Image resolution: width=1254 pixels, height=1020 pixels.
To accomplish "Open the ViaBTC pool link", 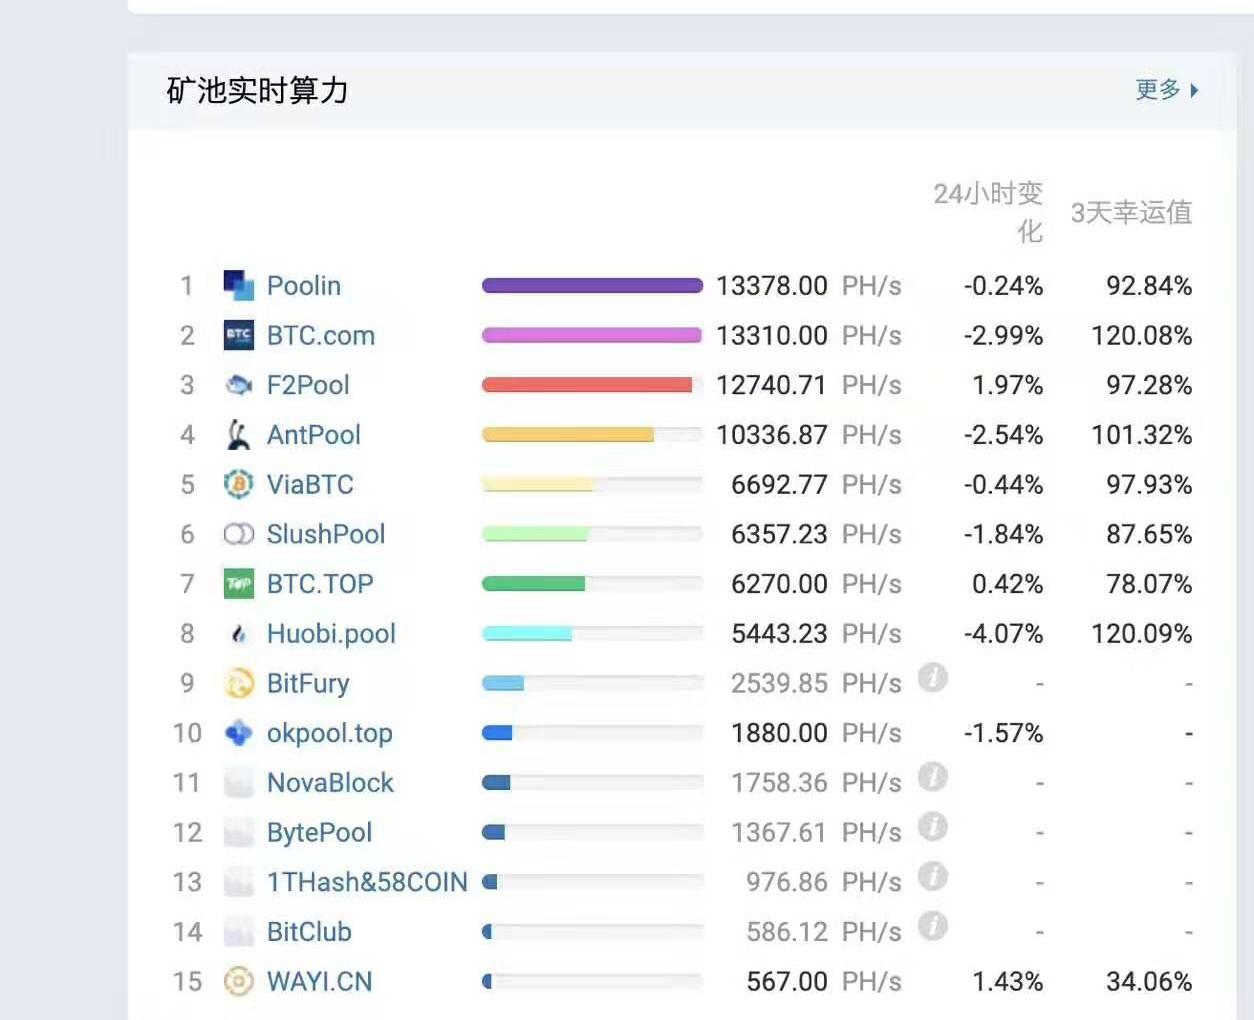I will pos(310,485).
